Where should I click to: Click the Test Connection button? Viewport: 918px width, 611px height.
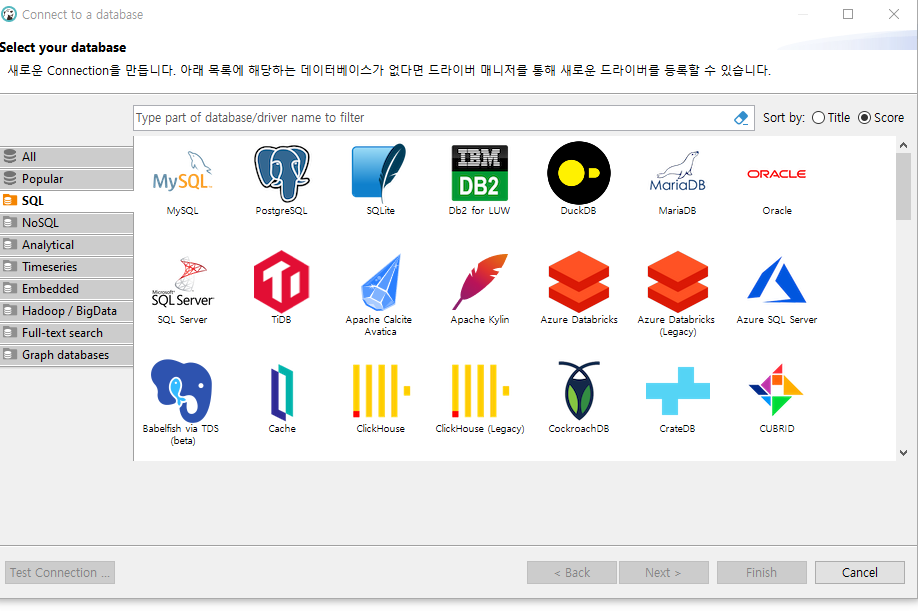(60, 572)
